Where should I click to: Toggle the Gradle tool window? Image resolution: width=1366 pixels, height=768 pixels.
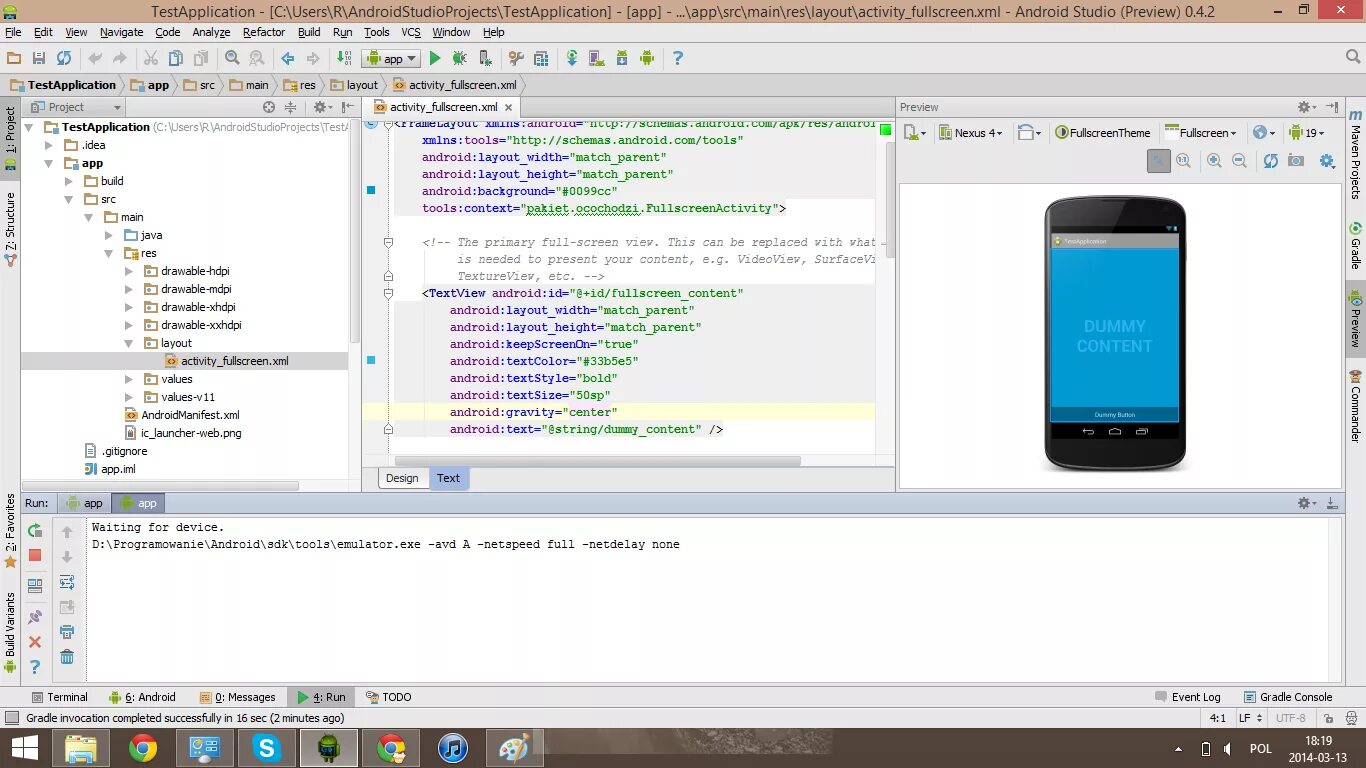pyautogui.click(x=1356, y=246)
